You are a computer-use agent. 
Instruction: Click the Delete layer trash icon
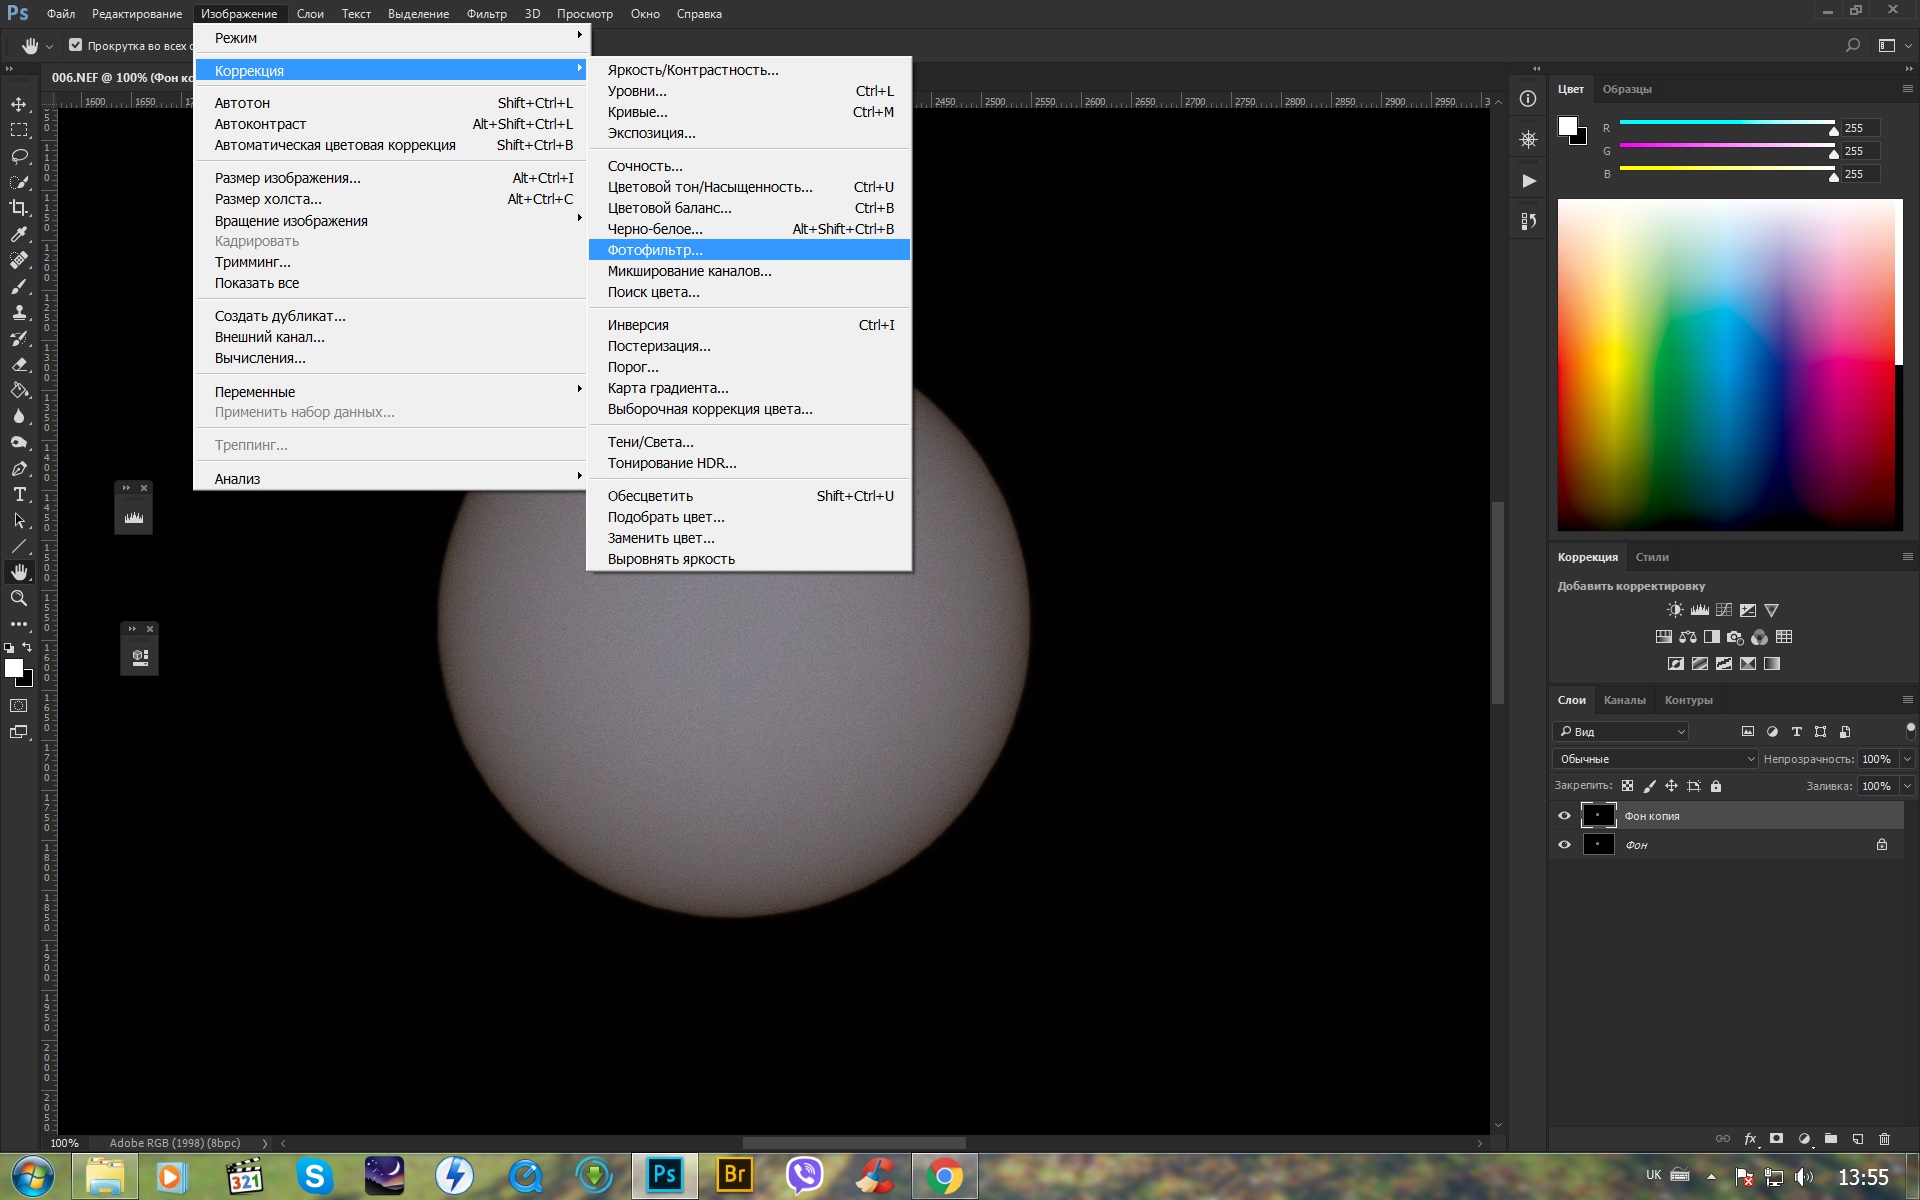click(1884, 1139)
